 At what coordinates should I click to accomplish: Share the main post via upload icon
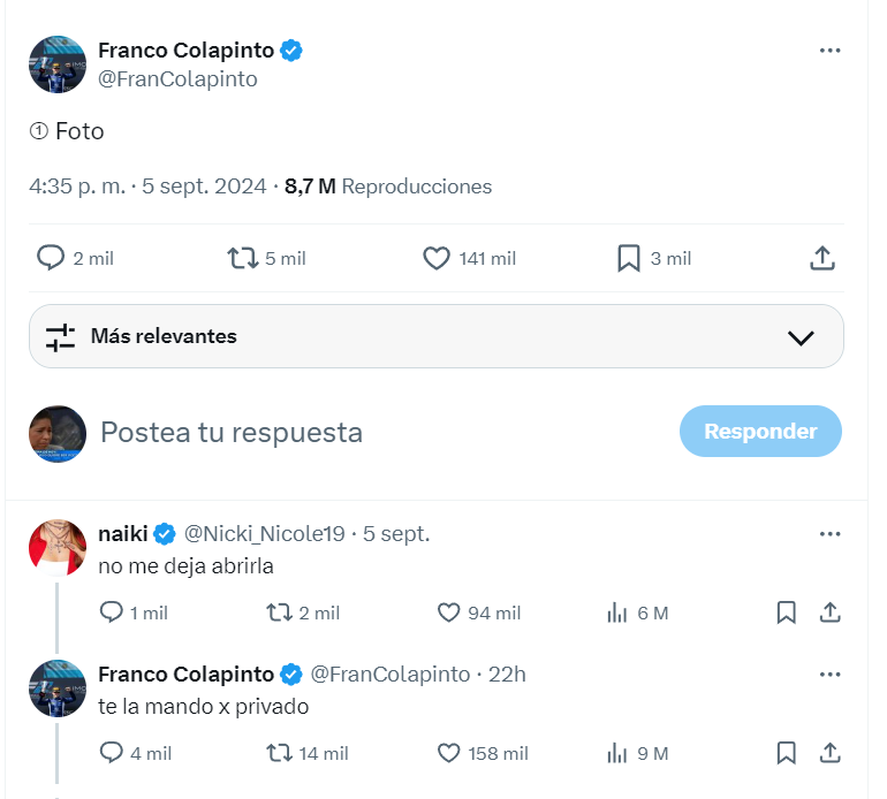pyautogui.click(x=821, y=259)
